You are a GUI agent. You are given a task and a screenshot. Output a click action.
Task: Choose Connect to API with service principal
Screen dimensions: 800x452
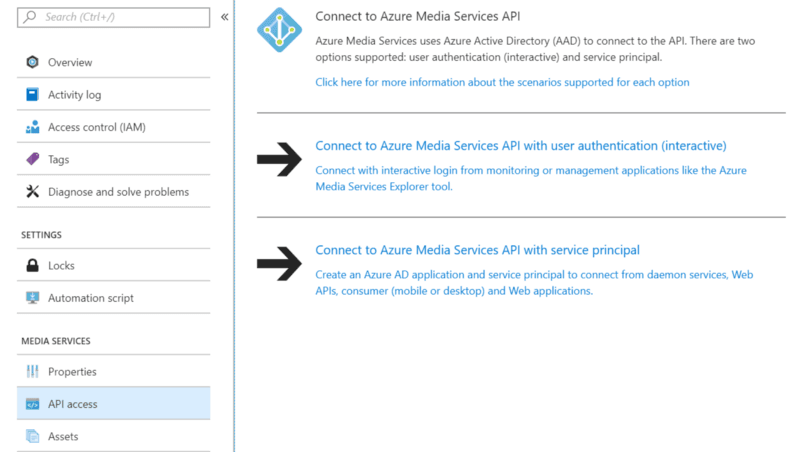coord(477,250)
